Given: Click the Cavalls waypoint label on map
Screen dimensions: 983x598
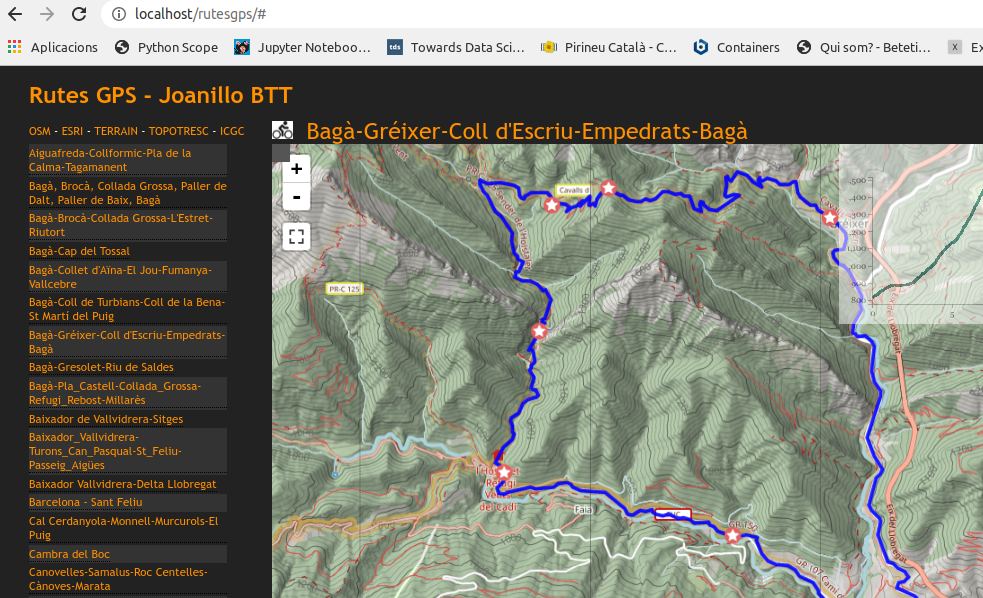Looking at the screenshot, I should pyautogui.click(x=573, y=190).
